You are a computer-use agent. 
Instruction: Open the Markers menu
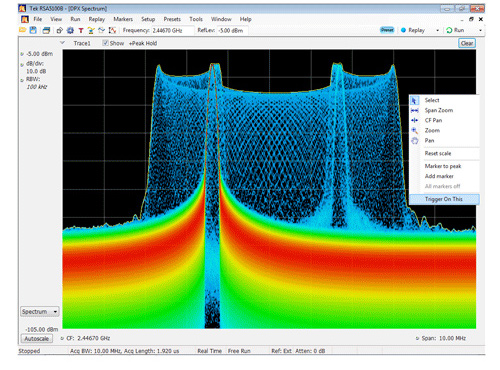tap(123, 19)
